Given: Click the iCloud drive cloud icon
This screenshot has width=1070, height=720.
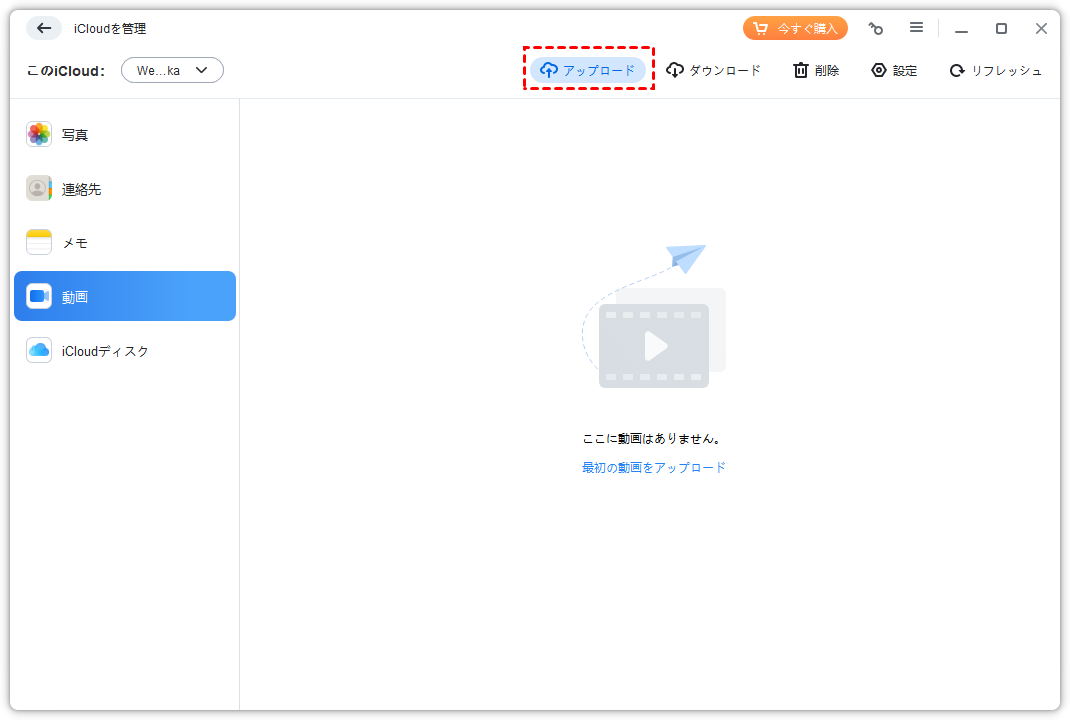Looking at the screenshot, I should pyautogui.click(x=39, y=350).
